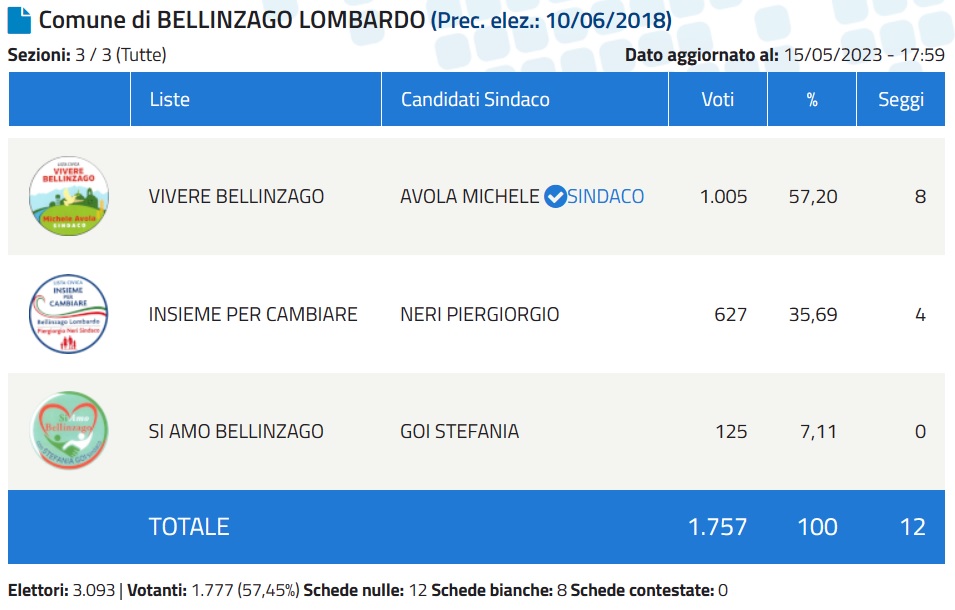Click the Seggi column header

(x=901, y=99)
